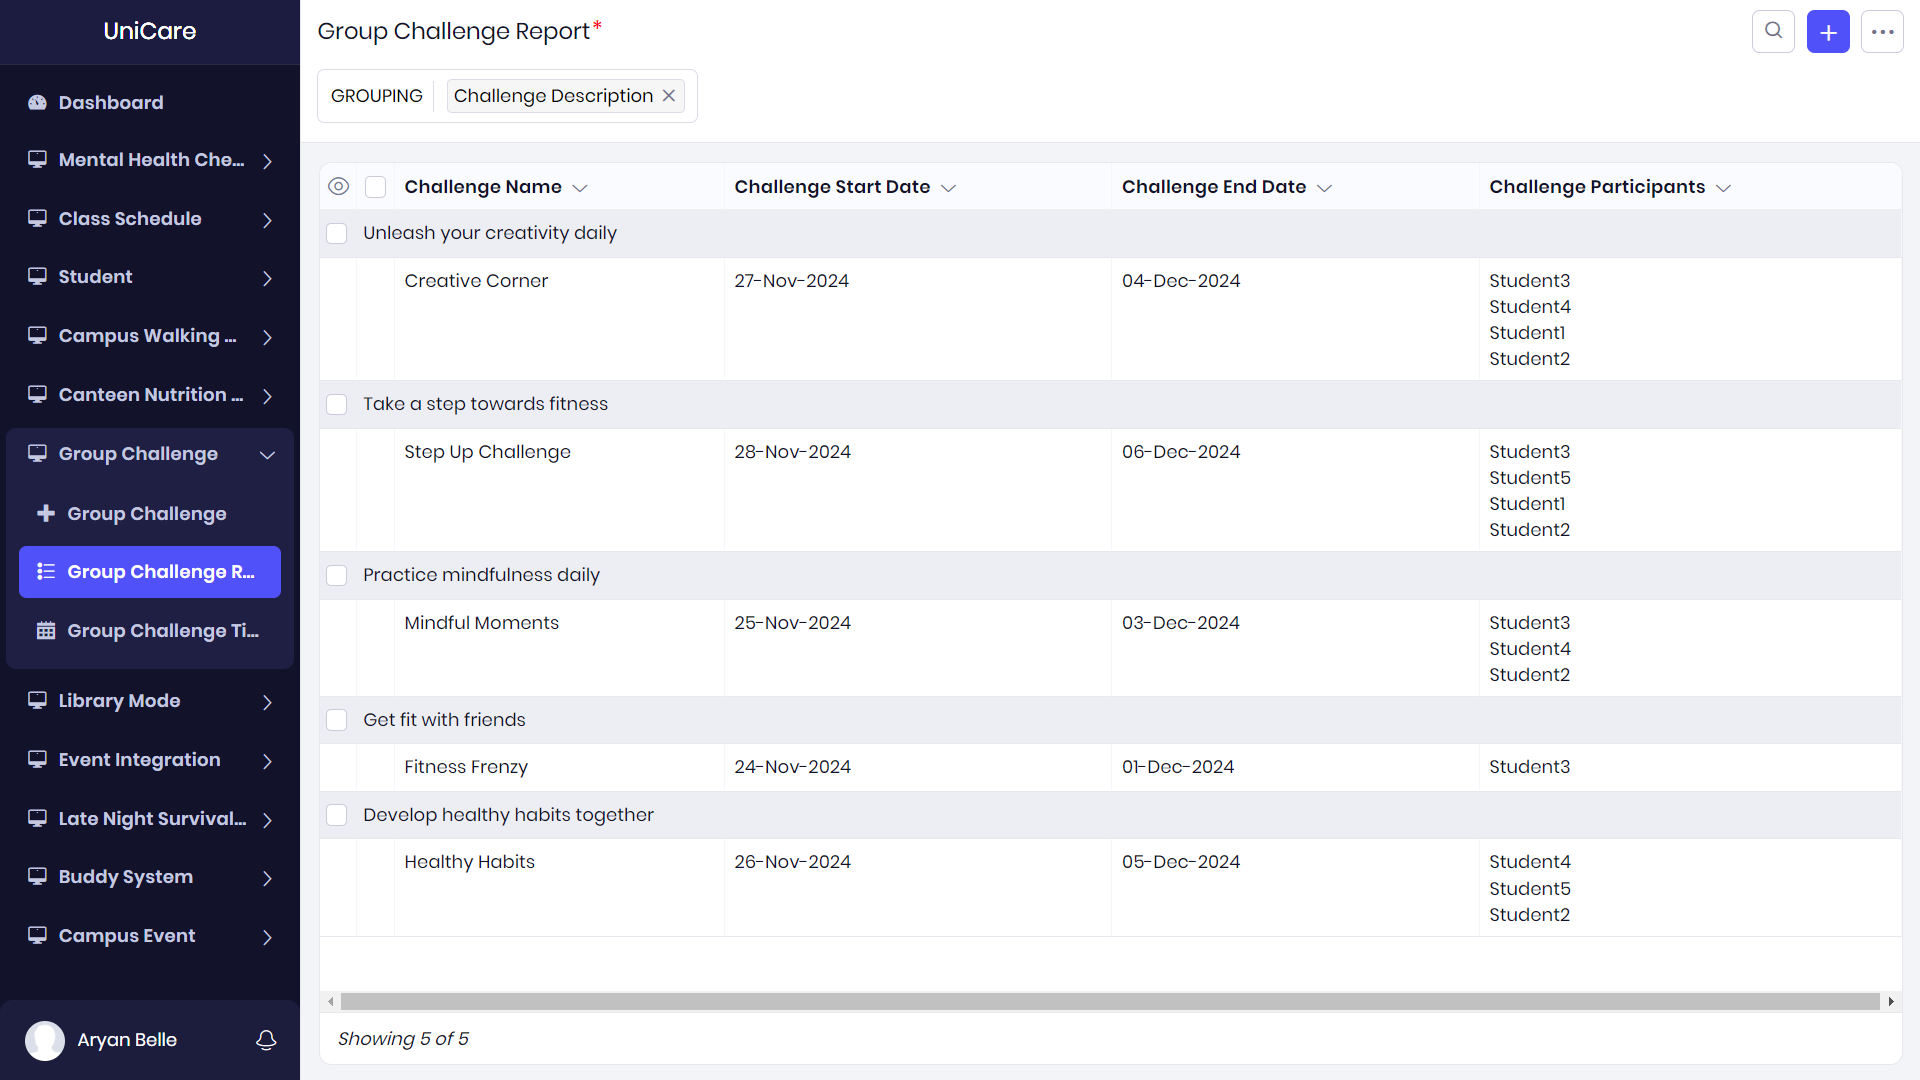Expand the Library Mode sidebar menu
This screenshot has width=1920, height=1080.
click(x=150, y=701)
